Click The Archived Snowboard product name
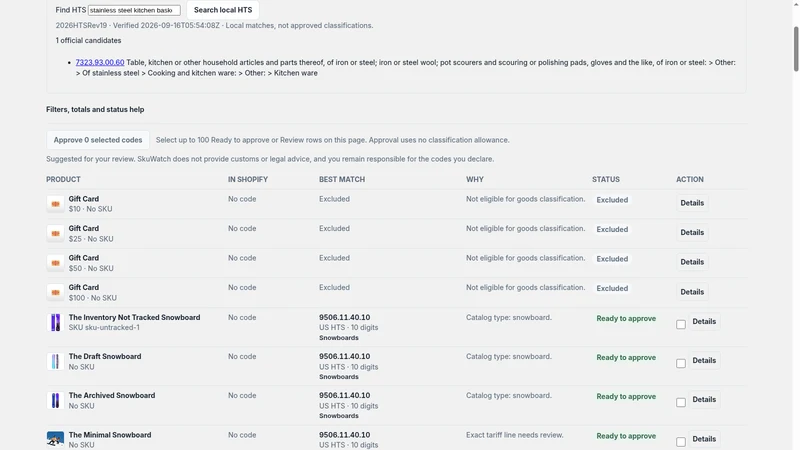This screenshot has width=800, height=450. tap(112, 395)
